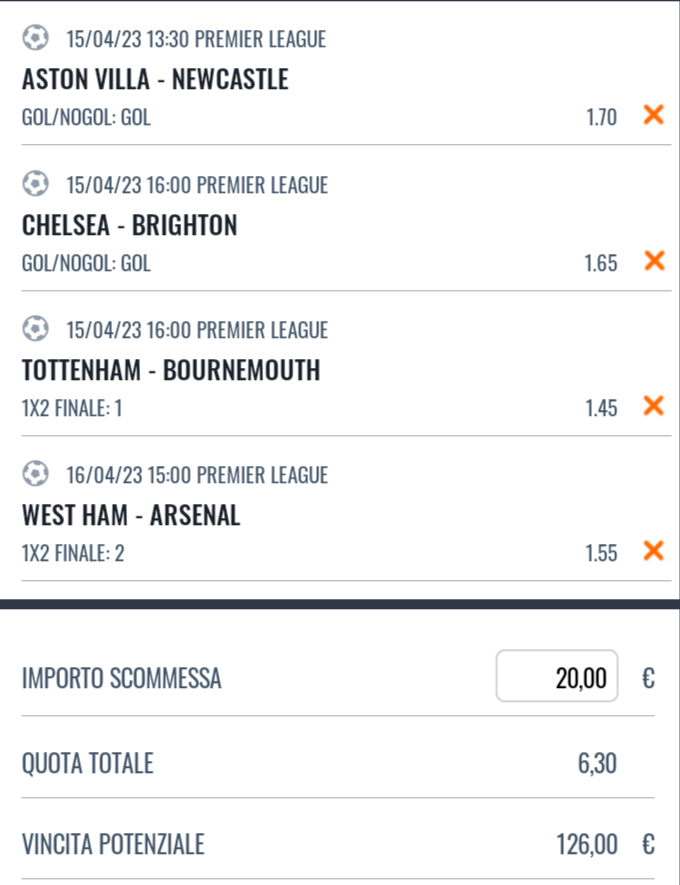
Task: Click the bet amount input field
Action: 557,678
